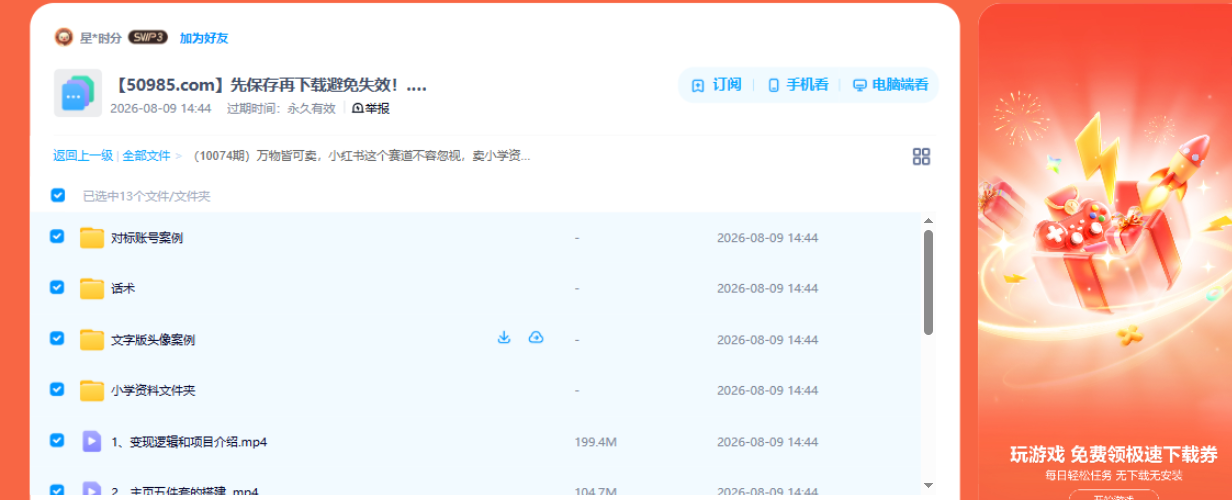Open 电脑端看 desktop client option
1232x500 pixels.
tap(890, 85)
